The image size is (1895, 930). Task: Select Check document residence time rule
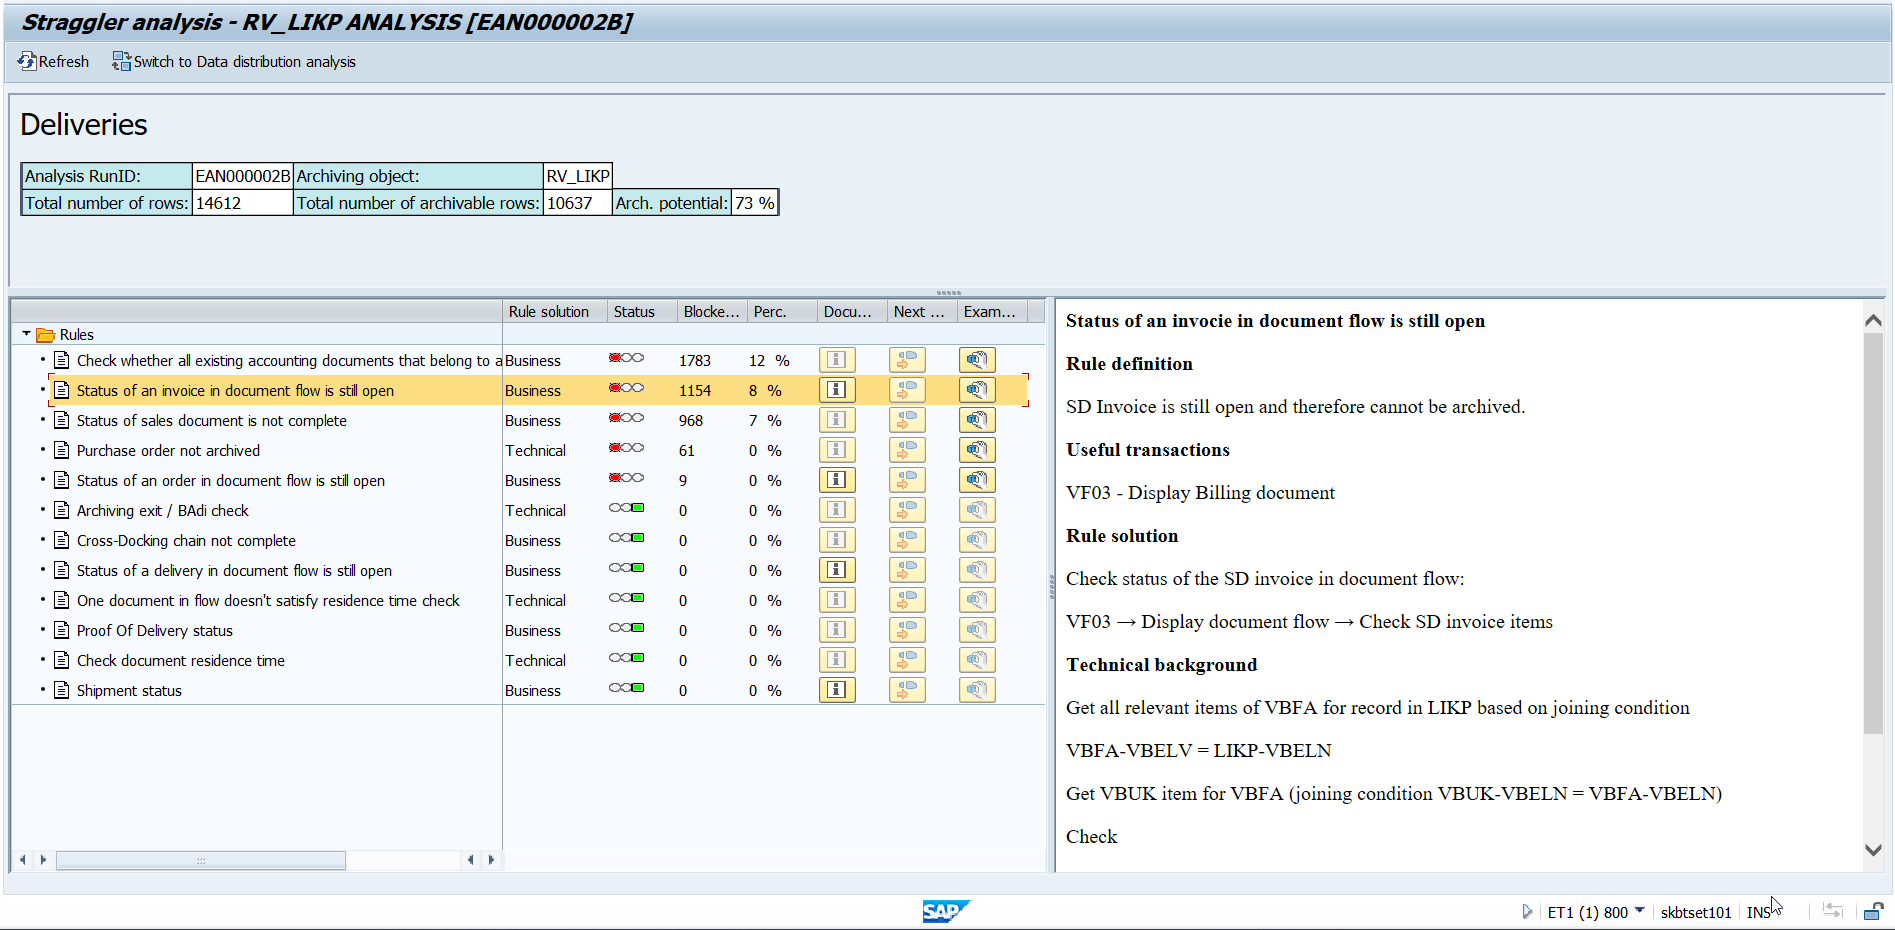click(x=180, y=660)
